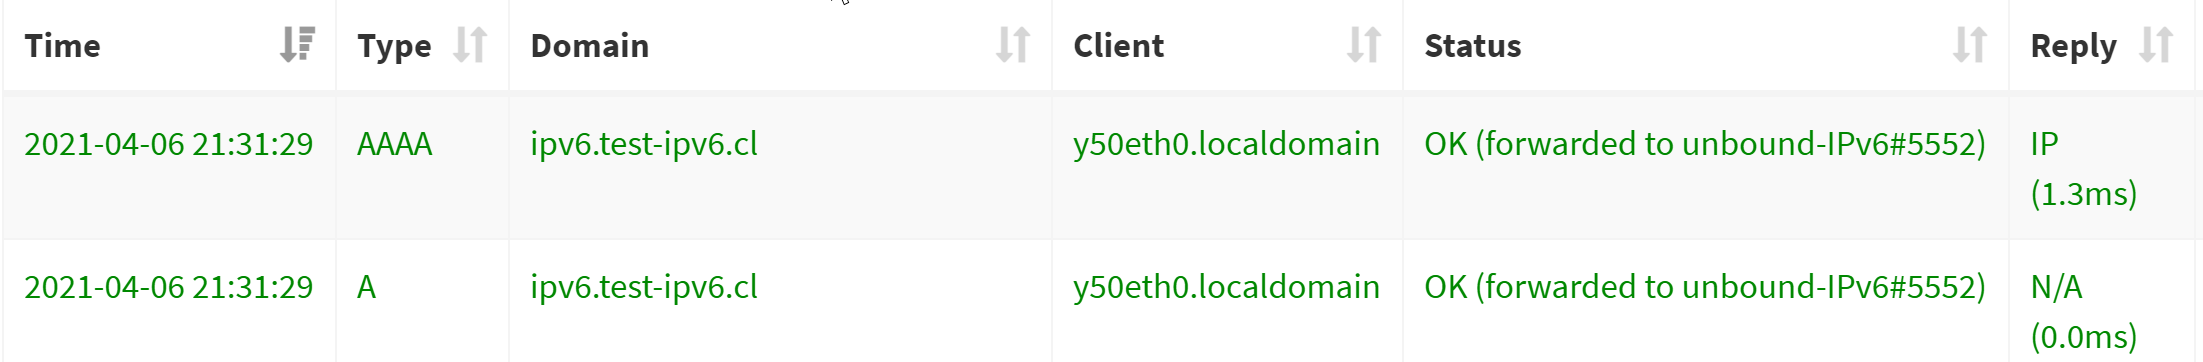This screenshot has width=2203, height=362.
Task: Click the Type column sort arrows
Action: (469, 45)
